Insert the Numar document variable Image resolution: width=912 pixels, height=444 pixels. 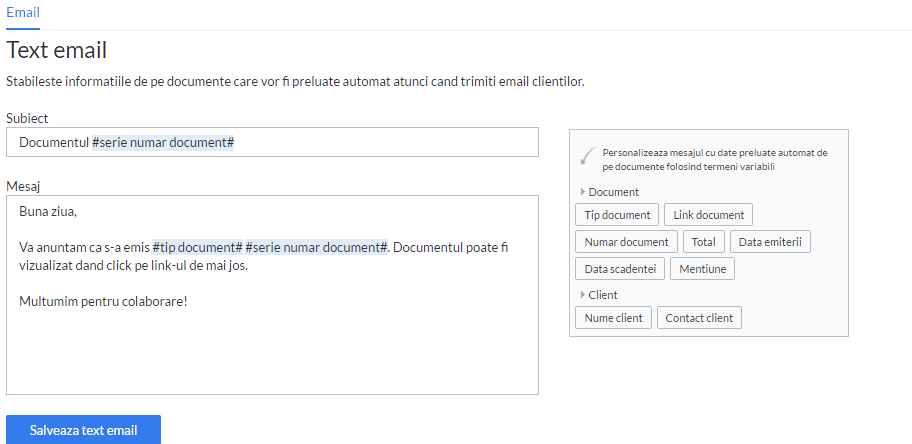click(626, 241)
